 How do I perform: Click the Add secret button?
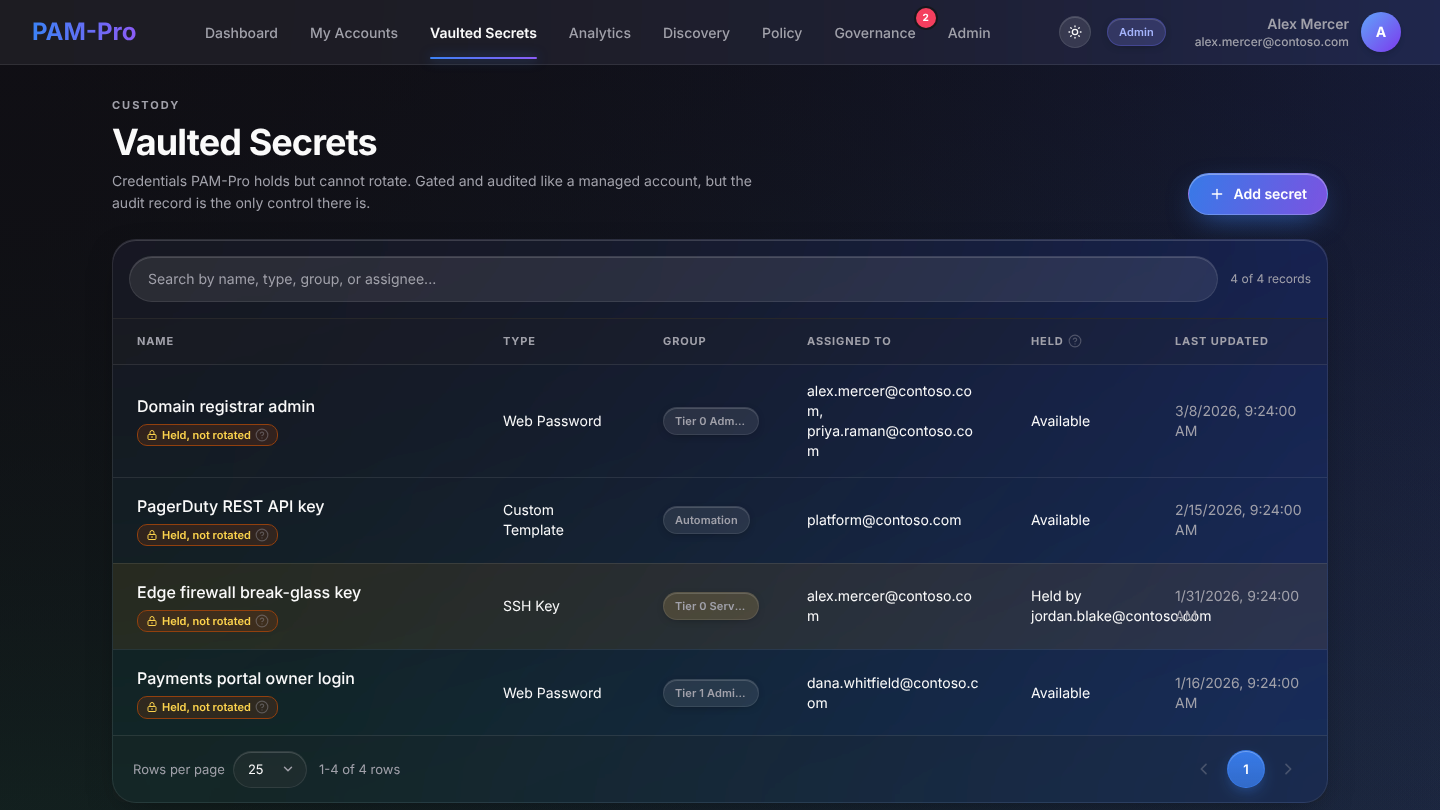(1258, 194)
